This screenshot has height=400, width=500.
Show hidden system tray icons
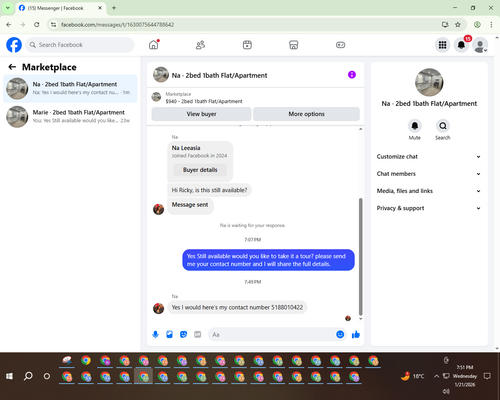click(x=436, y=376)
